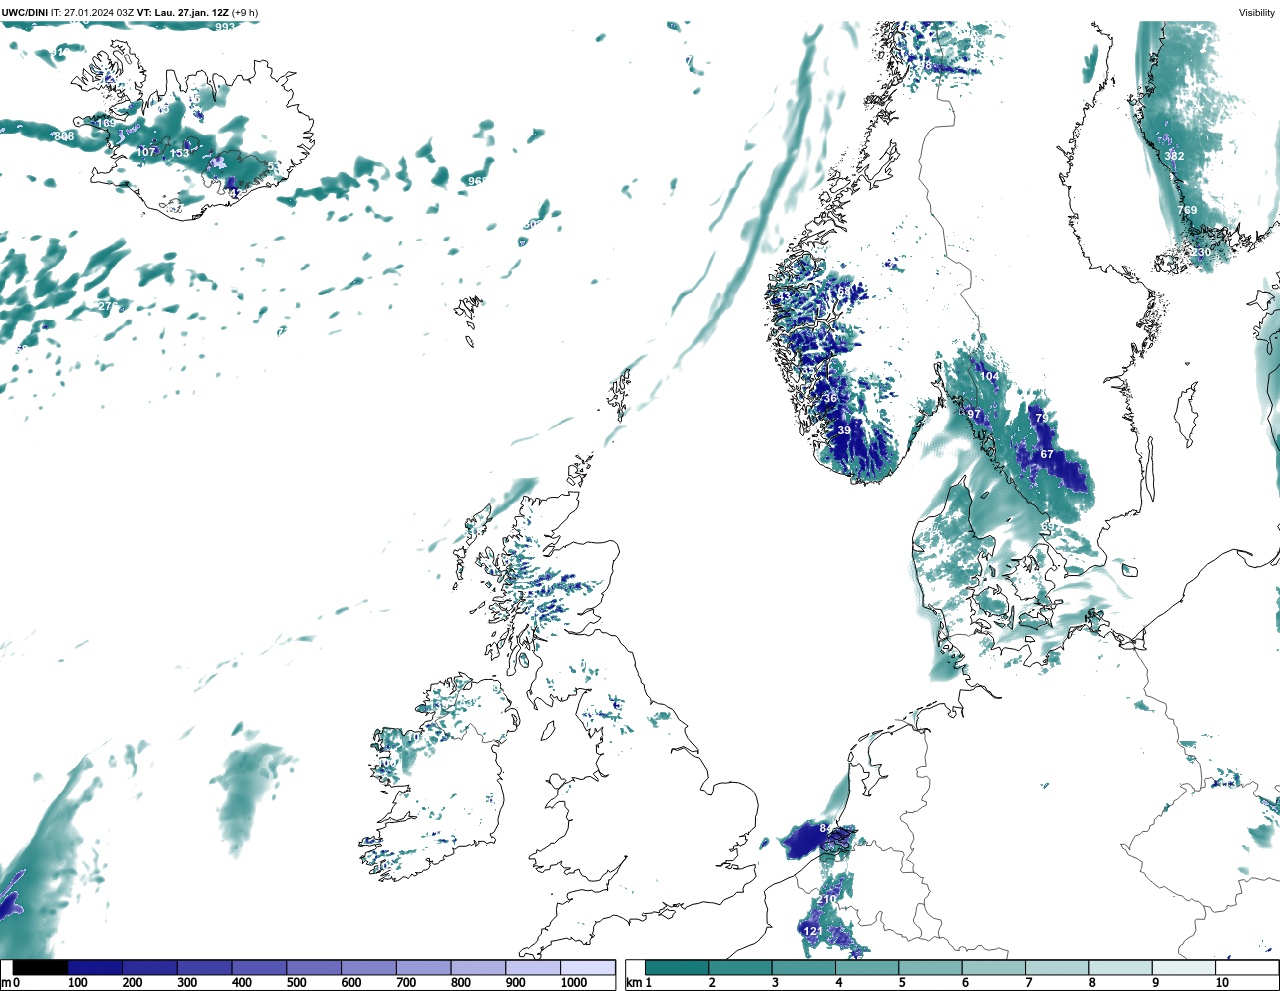Click the black 0–100 m legend swatch
This screenshot has width=1280, height=991.
pyautogui.click(x=41, y=968)
